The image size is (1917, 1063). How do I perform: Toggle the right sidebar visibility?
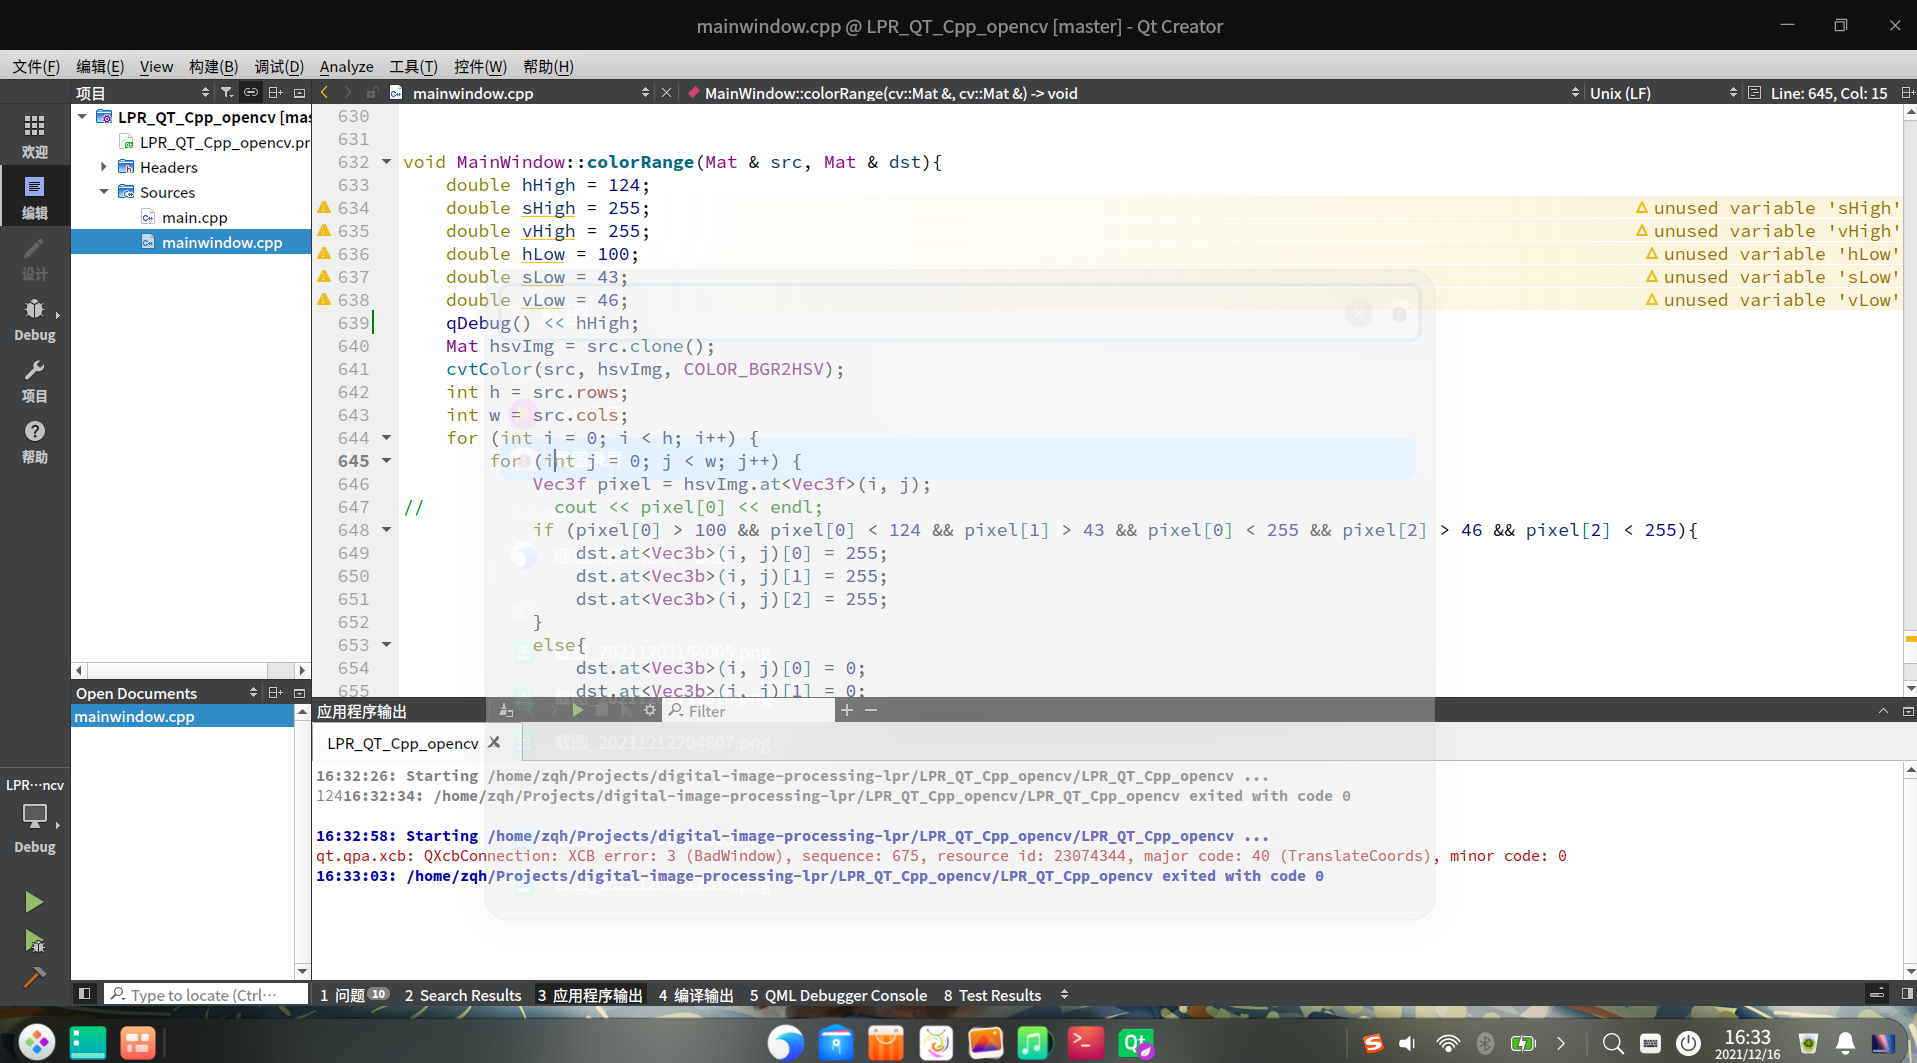click(x=1907, y=994)
